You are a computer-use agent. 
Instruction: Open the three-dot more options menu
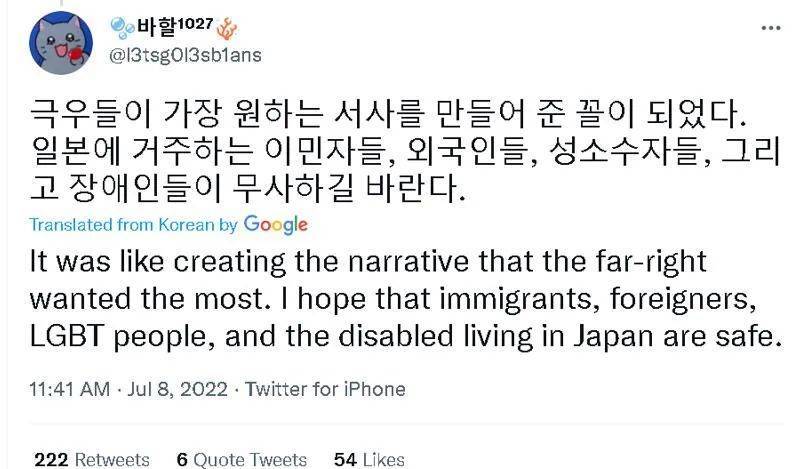(770, 27)
